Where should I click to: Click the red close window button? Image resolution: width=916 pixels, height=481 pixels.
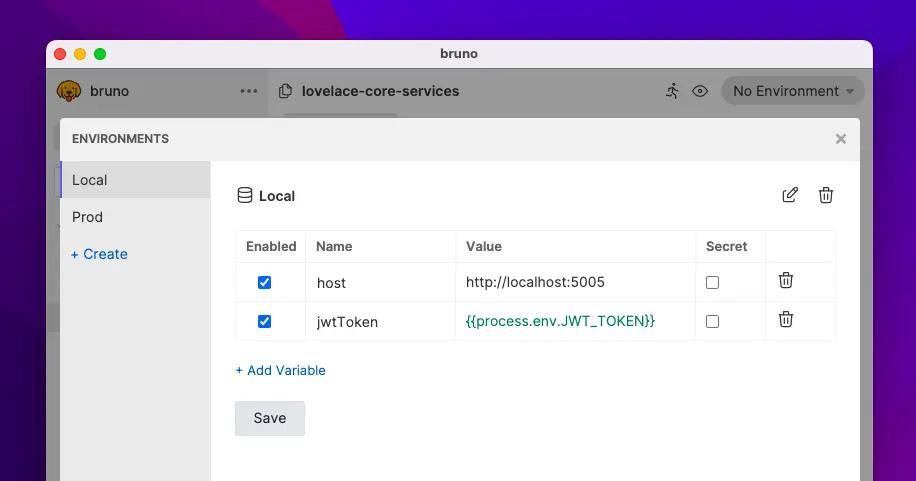(x=60, y=54)
